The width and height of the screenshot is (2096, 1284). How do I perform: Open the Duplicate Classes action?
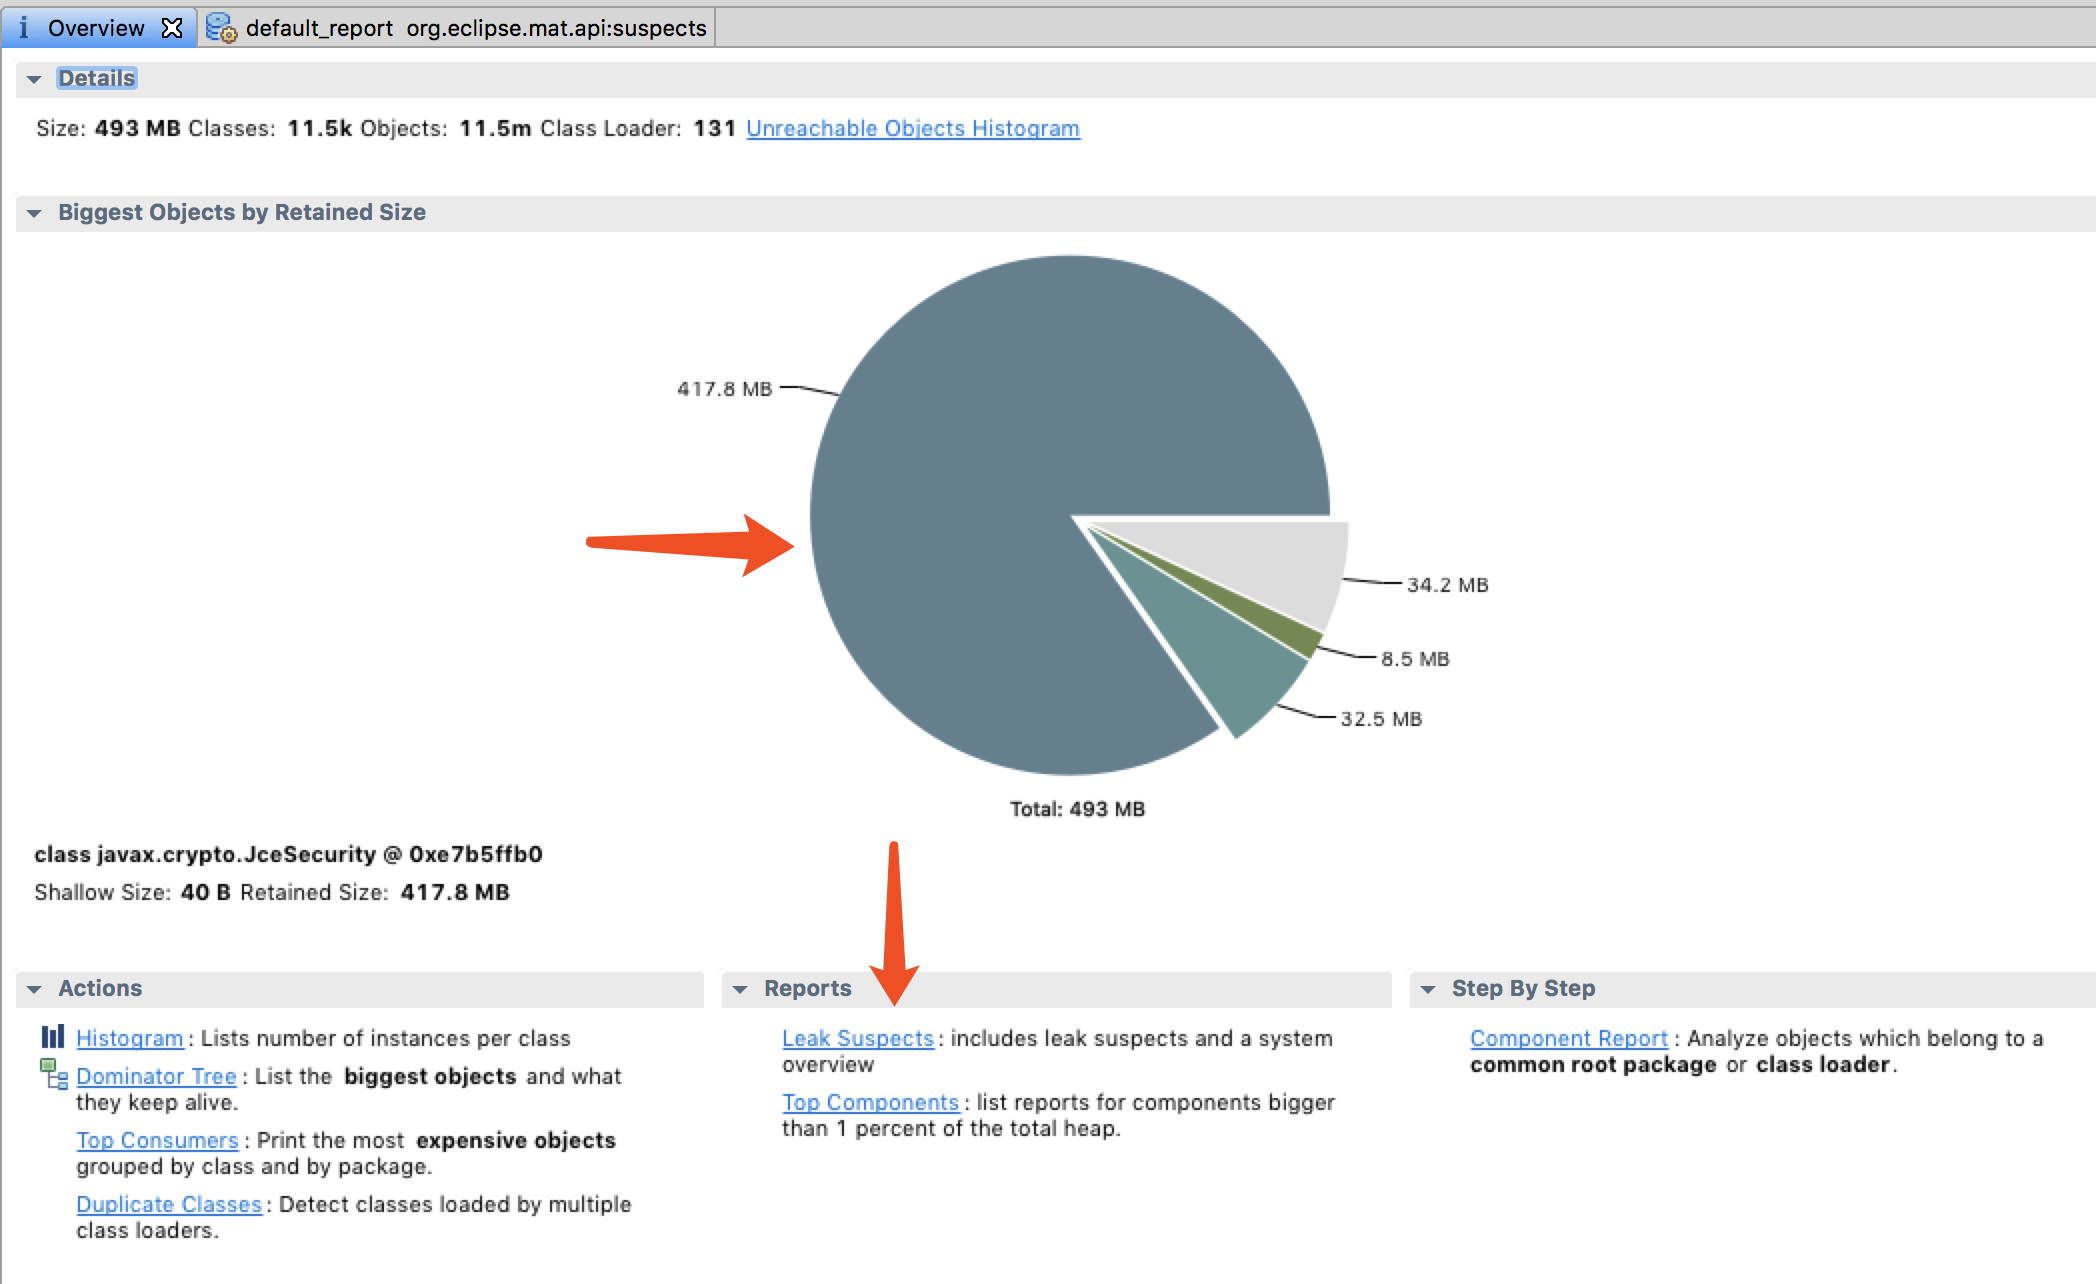tap(168, 1204)
